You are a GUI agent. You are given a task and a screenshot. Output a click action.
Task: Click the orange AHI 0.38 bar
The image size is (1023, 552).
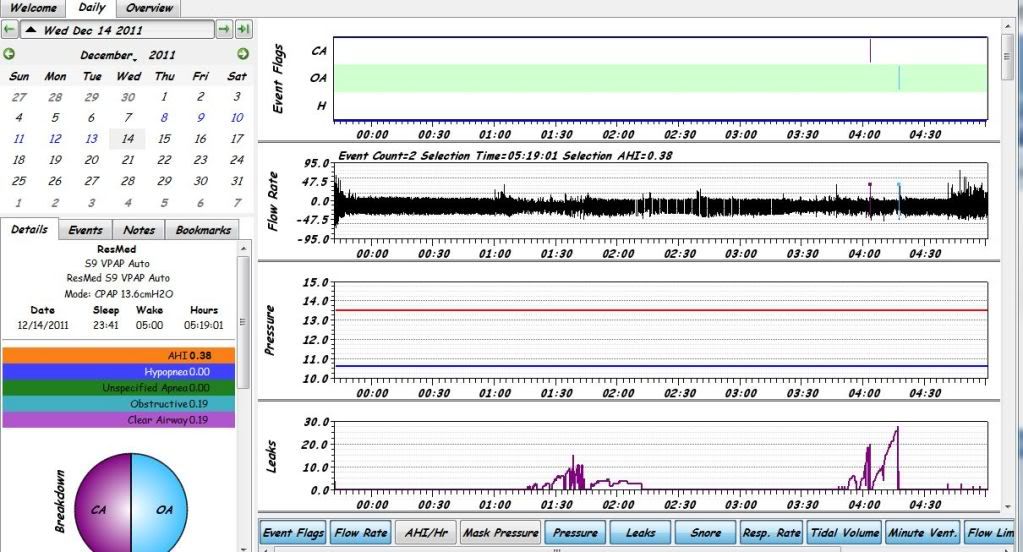click(119, 355)
